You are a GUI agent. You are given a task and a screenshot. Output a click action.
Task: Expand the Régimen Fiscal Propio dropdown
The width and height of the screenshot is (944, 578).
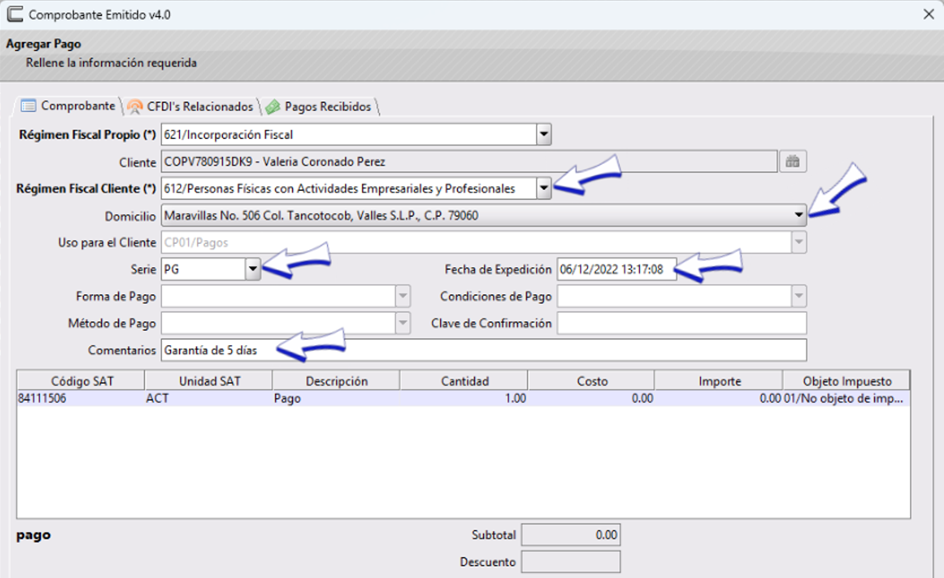tap(544, 134)
